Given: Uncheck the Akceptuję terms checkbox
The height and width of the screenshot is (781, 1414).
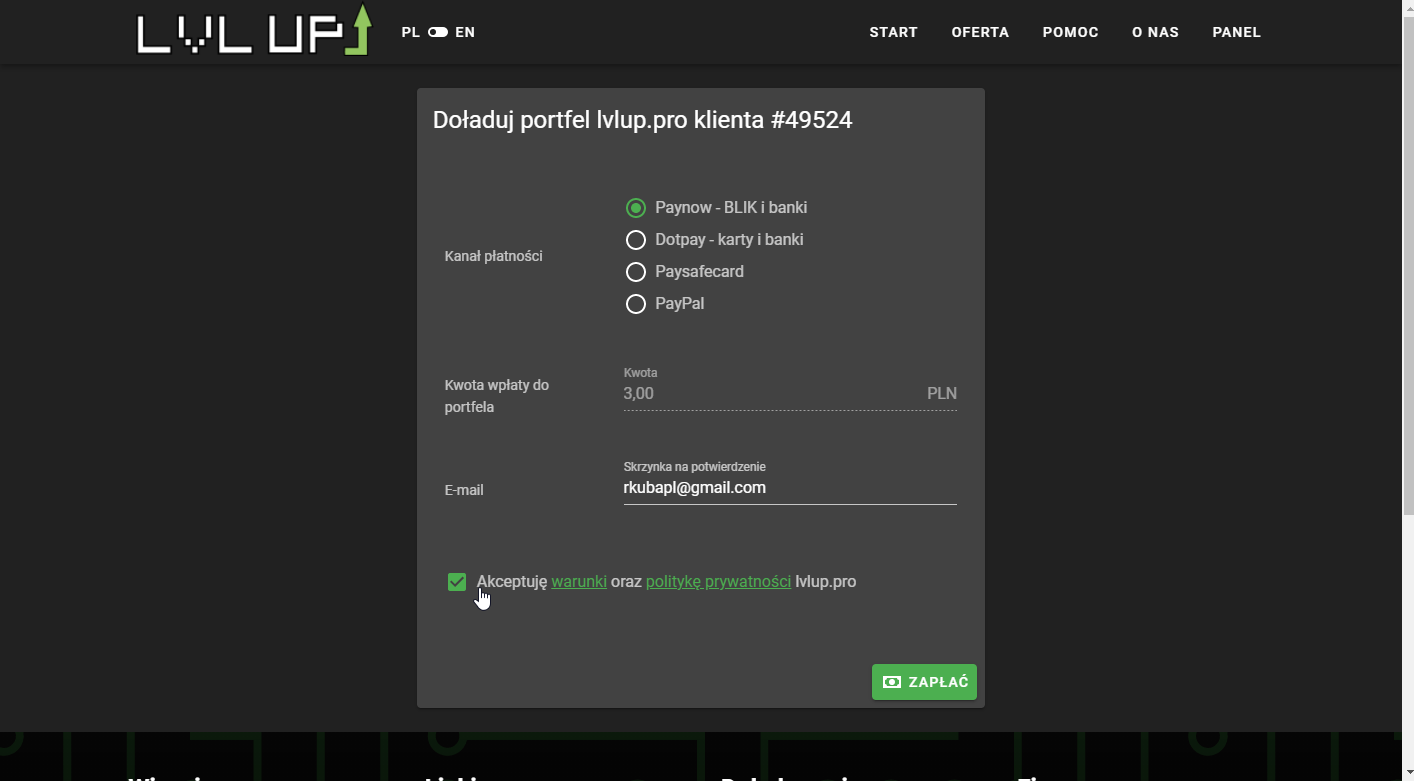Looking at the screenshot, I should [x=457, y=582].
